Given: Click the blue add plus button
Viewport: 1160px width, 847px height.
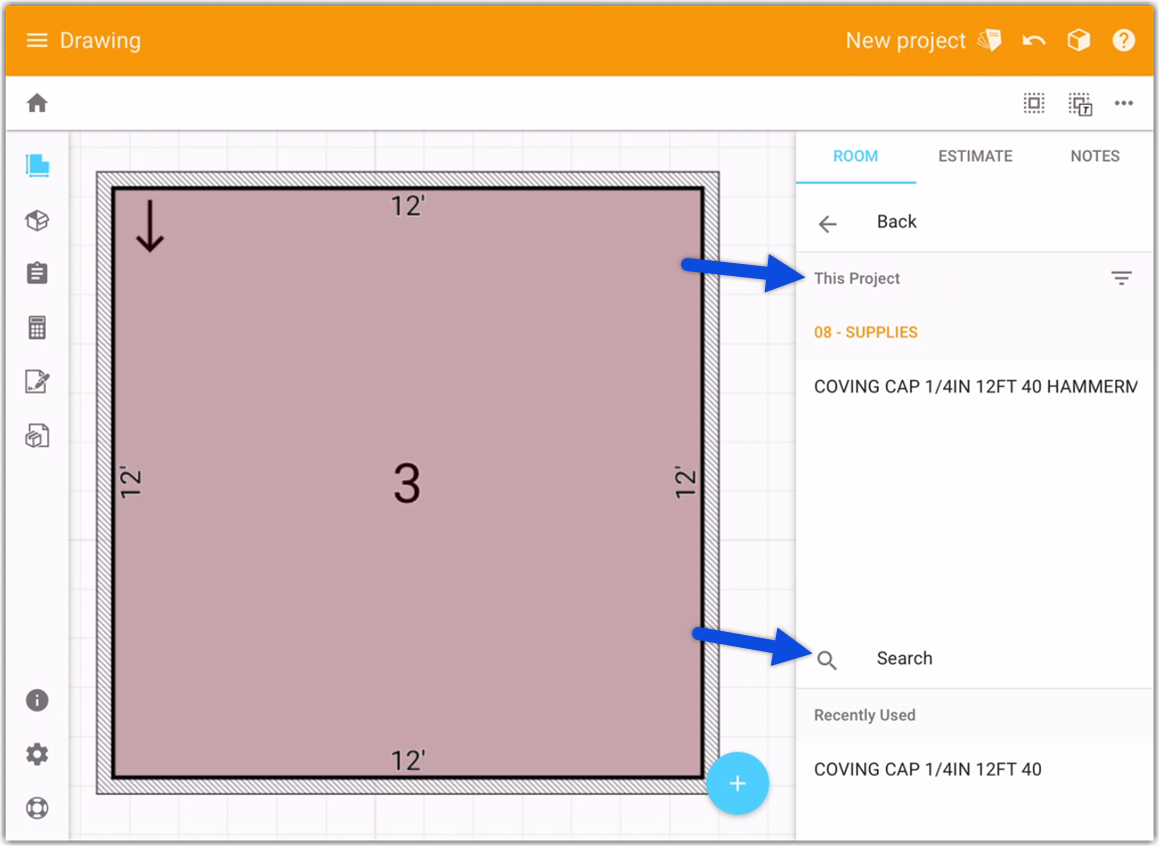Looking at the screenshot, I should pos(738,784).
